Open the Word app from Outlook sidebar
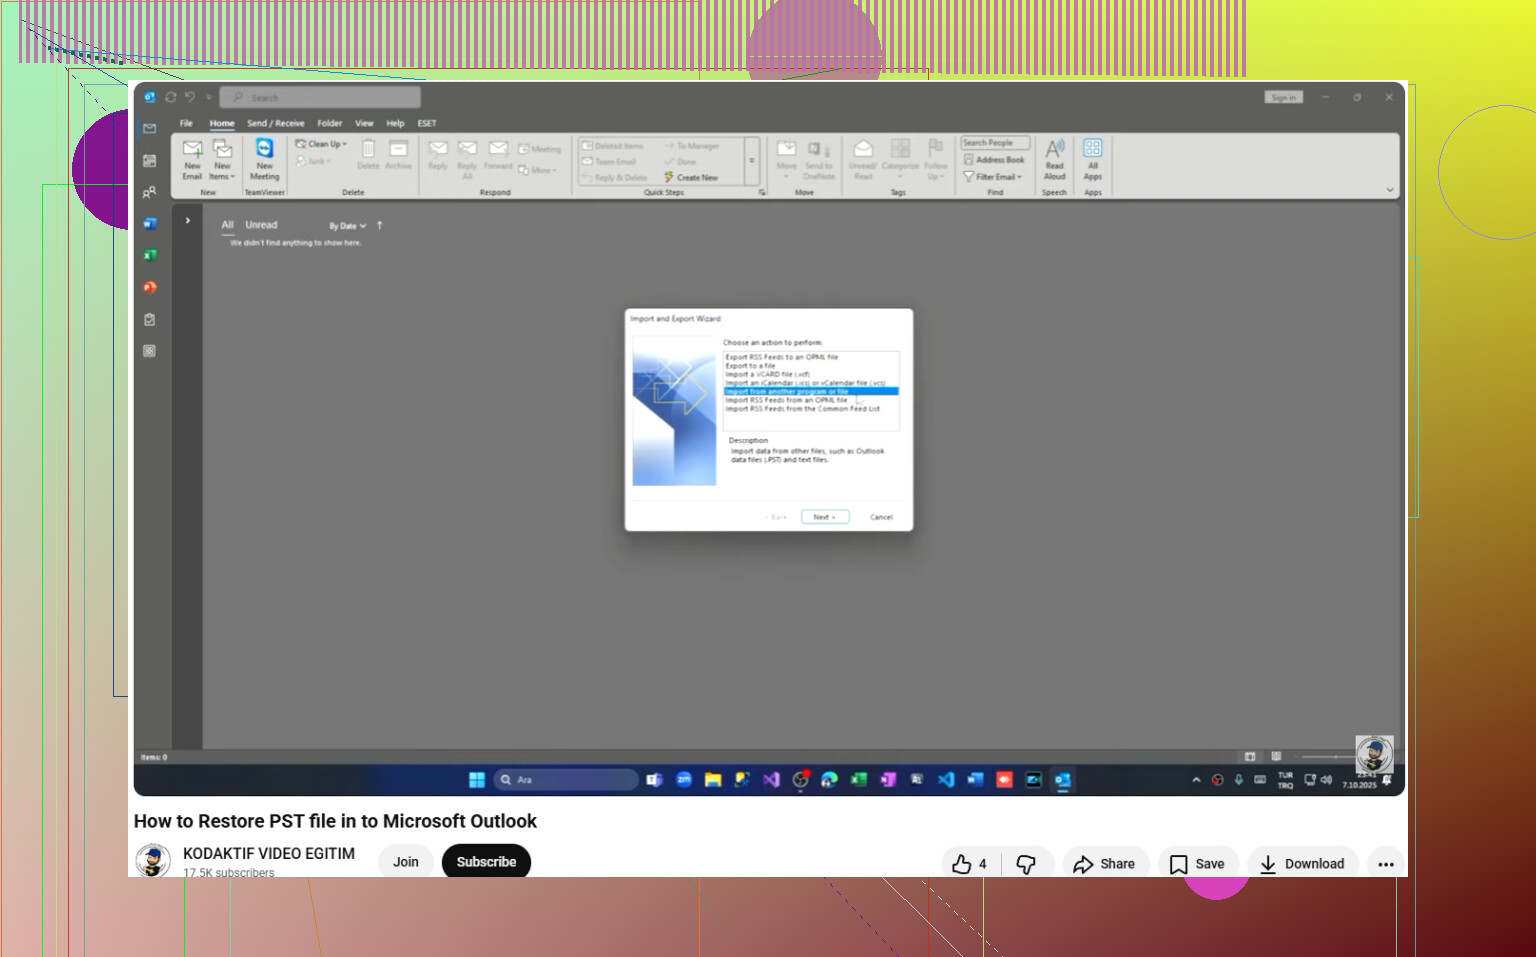The width and height of the screenshot is (1536, 957). [149, 224]
